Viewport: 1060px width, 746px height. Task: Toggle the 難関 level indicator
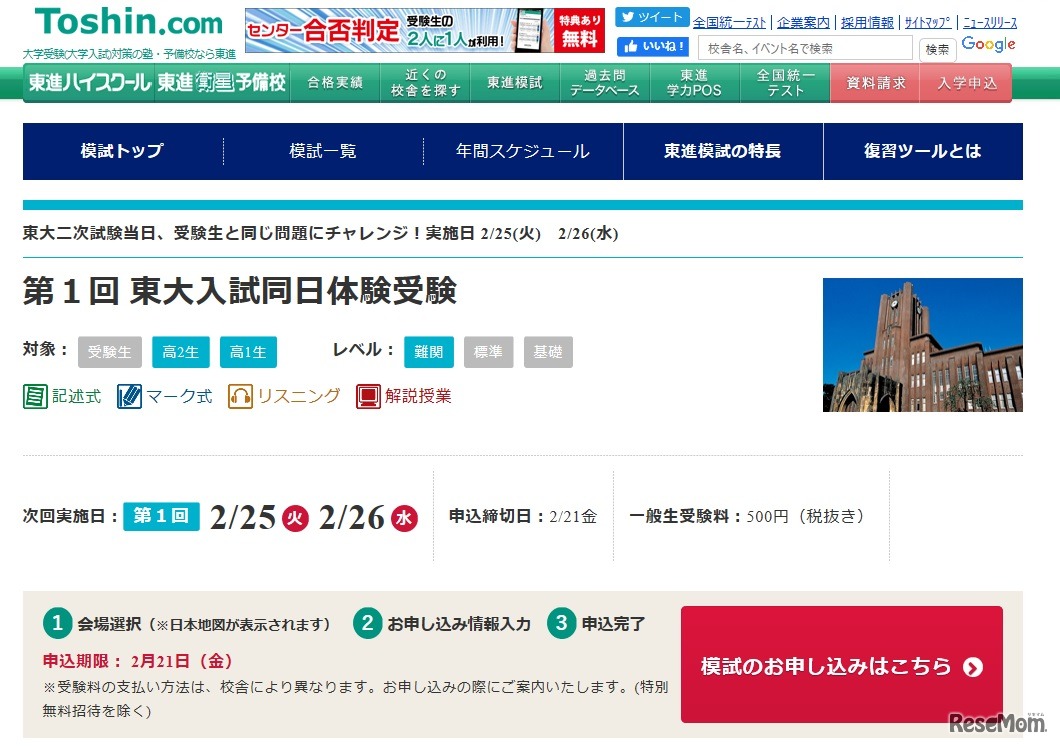pos(428,351)
